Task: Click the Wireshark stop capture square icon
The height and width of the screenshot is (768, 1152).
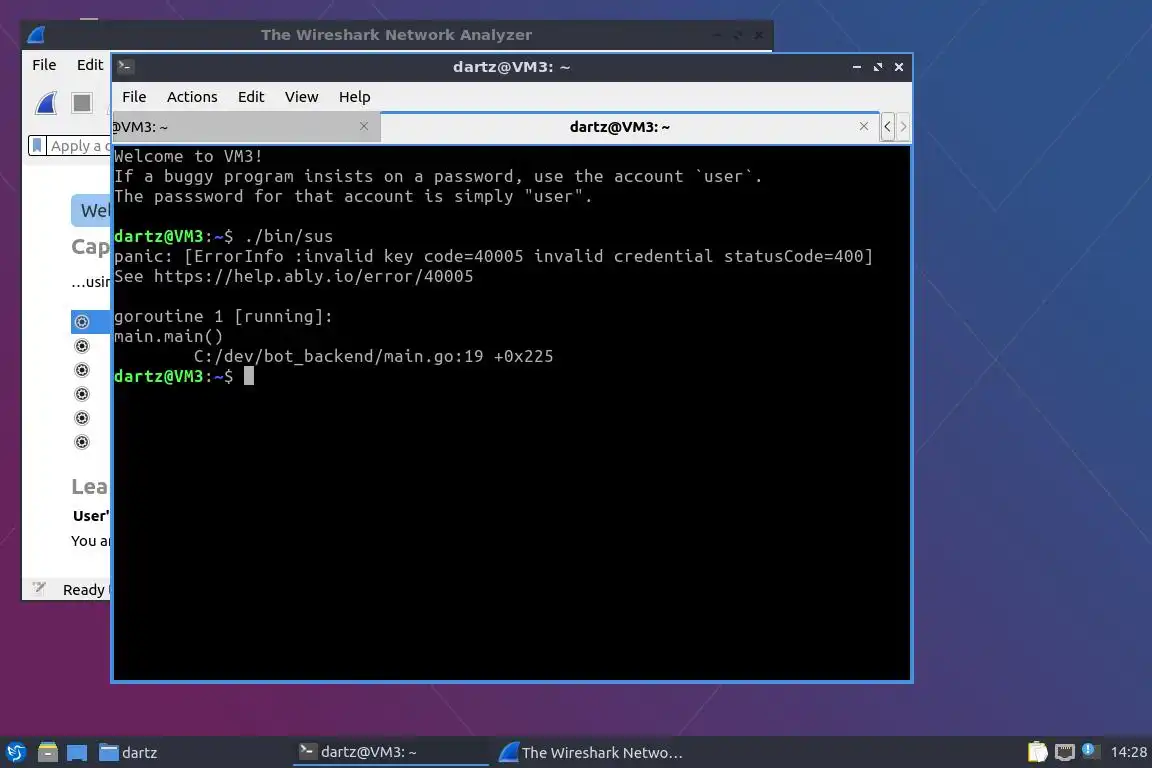Action: [x=82, y=103]
